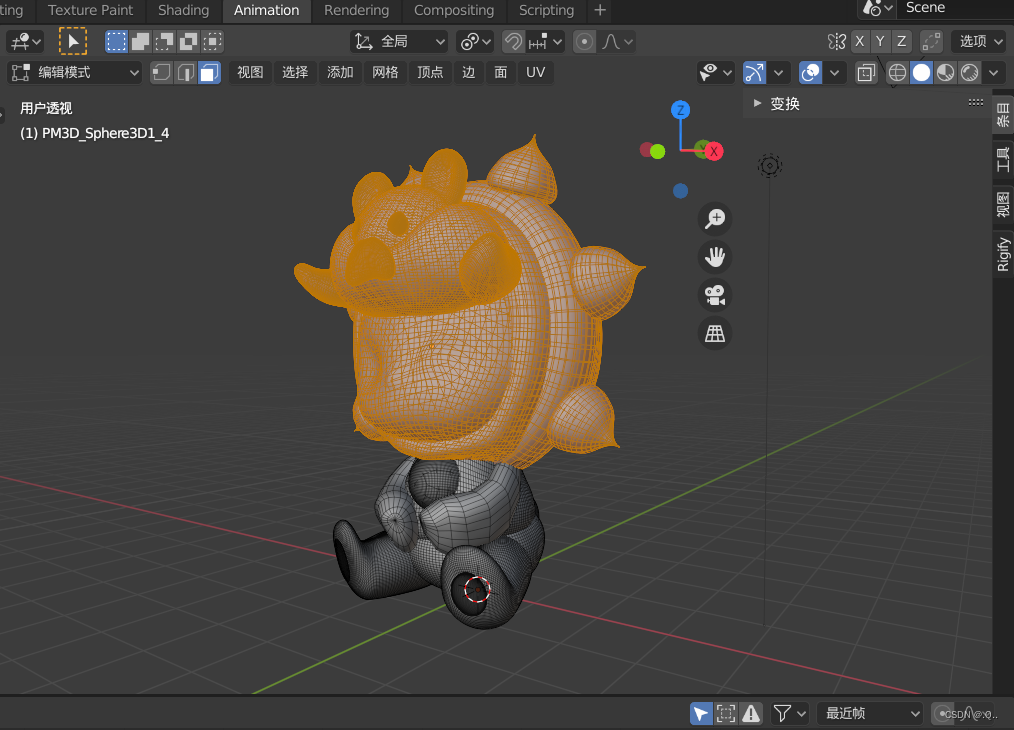The width and height of the screenshot is (1014, 730).
Task: Toggle X axis mirror
Action: pos(859,41)
